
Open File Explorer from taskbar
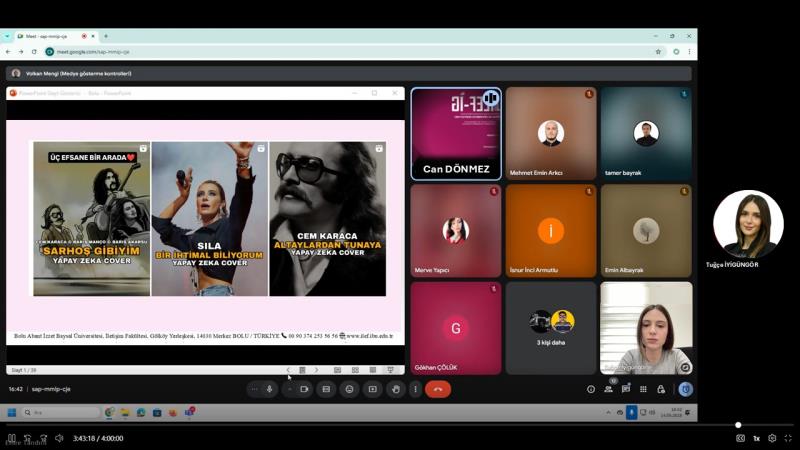coord(125,412)
